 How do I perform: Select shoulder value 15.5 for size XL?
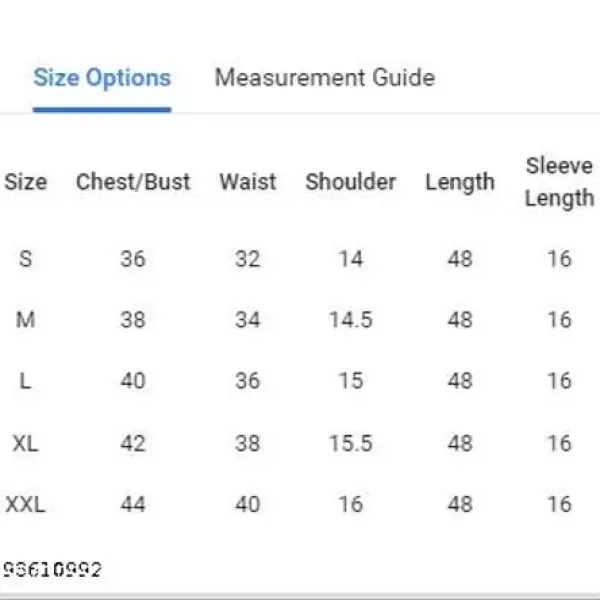[x=350, y=443]
